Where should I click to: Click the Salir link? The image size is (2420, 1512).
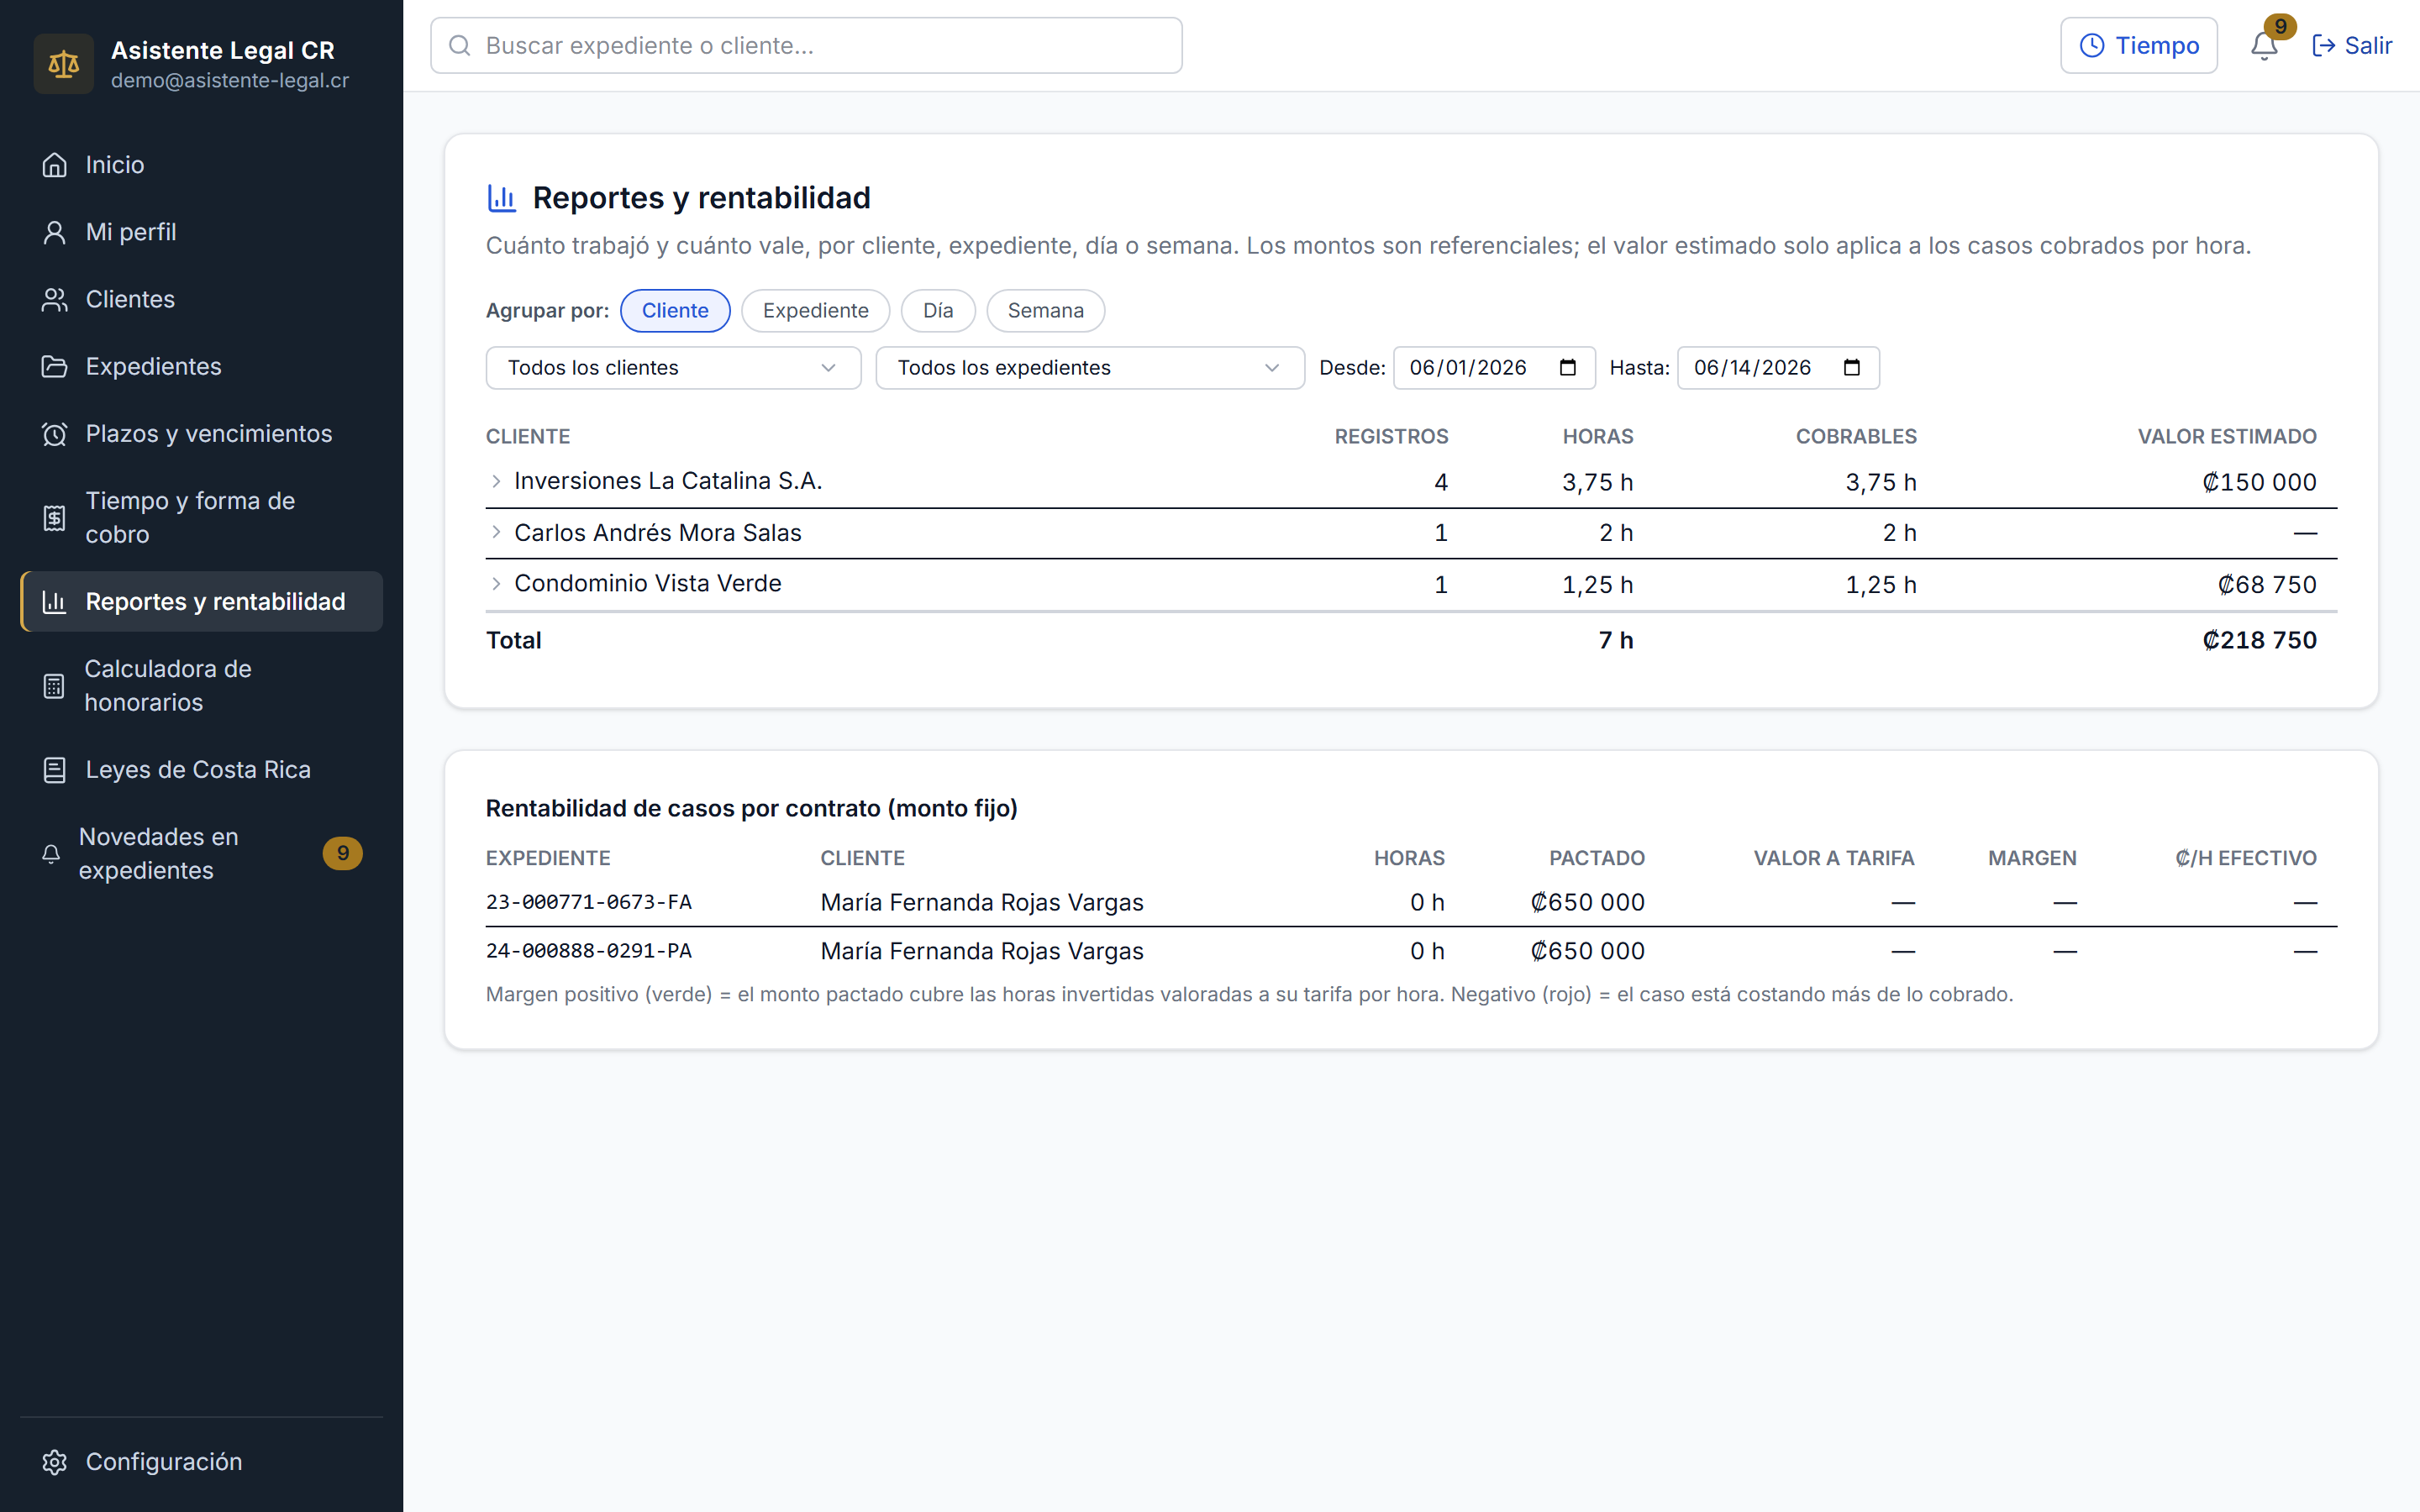tap(2351, 45)
